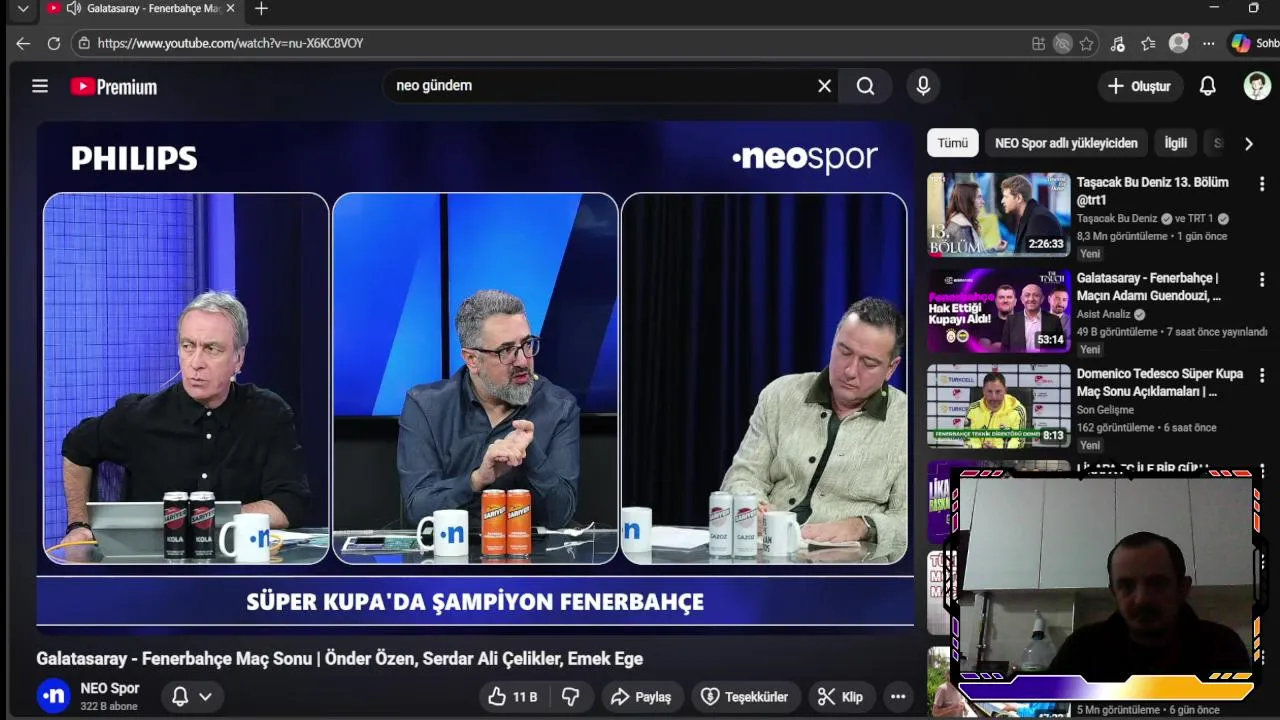Open the Oluştur create button
The width and height of the screenshot is (1280, 720).
(1139, 86)
